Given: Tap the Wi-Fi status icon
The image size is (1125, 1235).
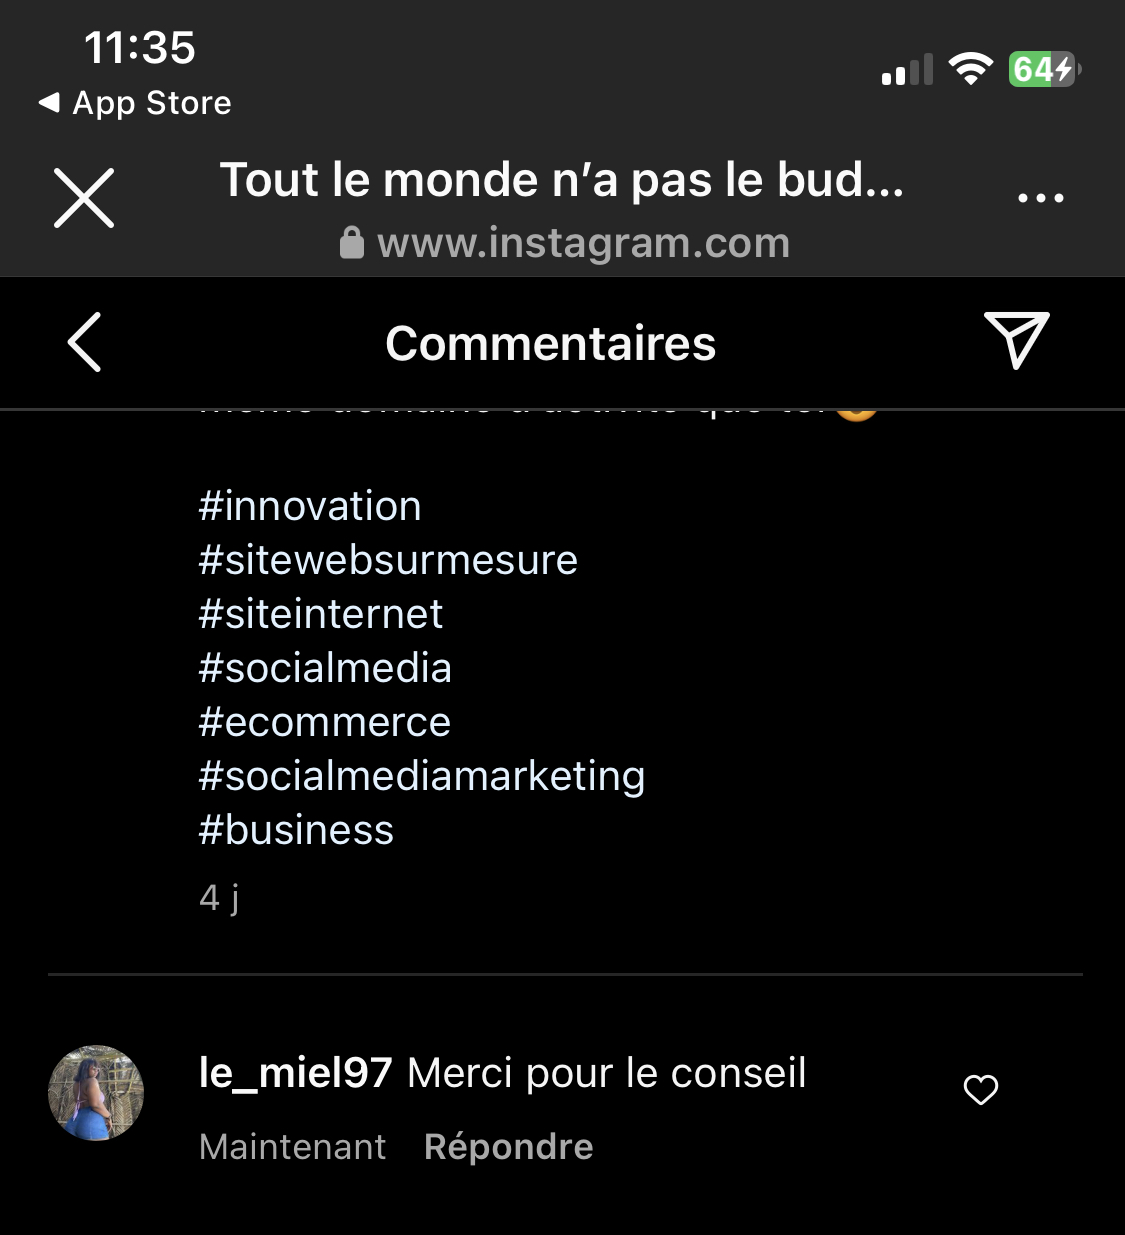Looking at the screenshot, I should click(970, 69).
